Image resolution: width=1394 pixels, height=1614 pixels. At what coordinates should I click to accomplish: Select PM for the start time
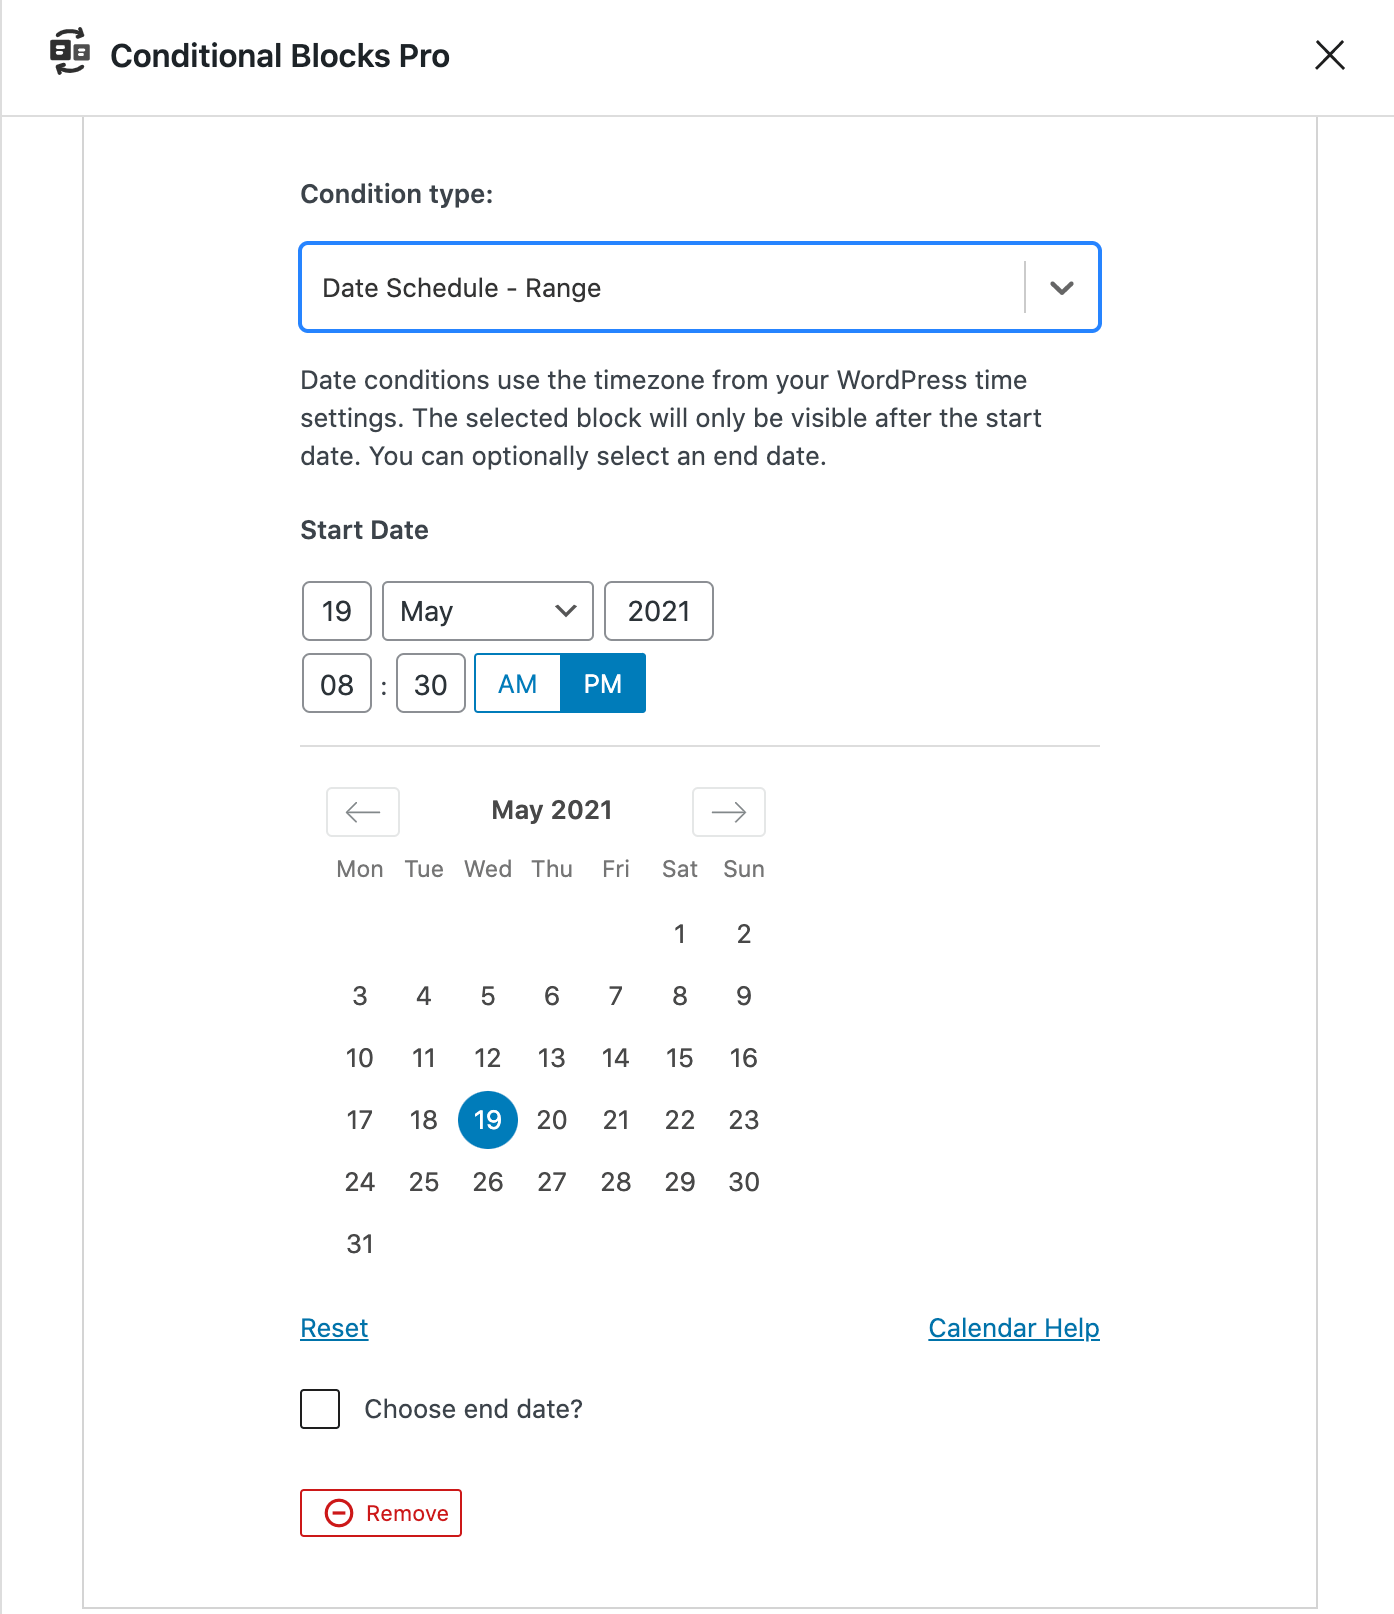(x=602, y=683)
